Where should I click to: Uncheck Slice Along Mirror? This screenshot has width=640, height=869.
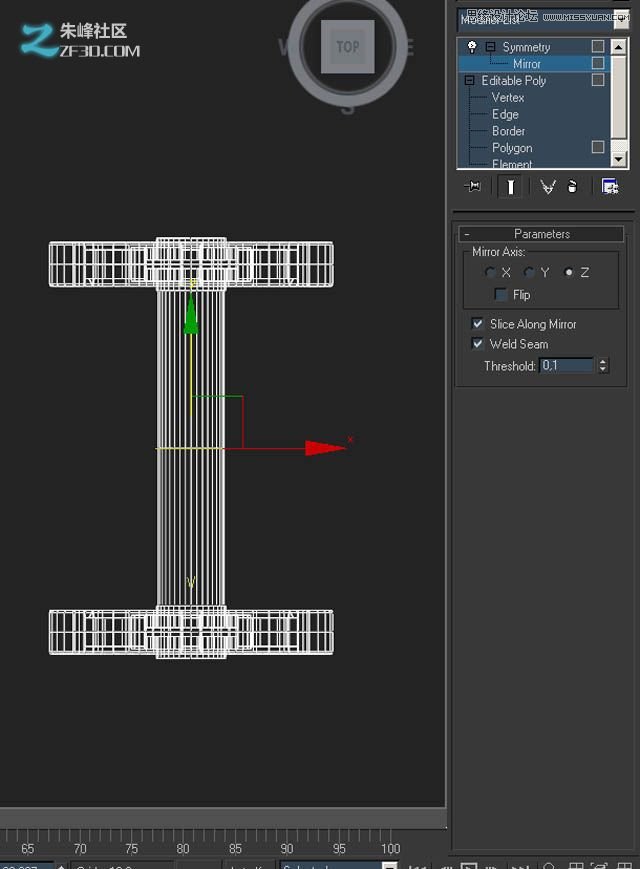click(478, 324)
